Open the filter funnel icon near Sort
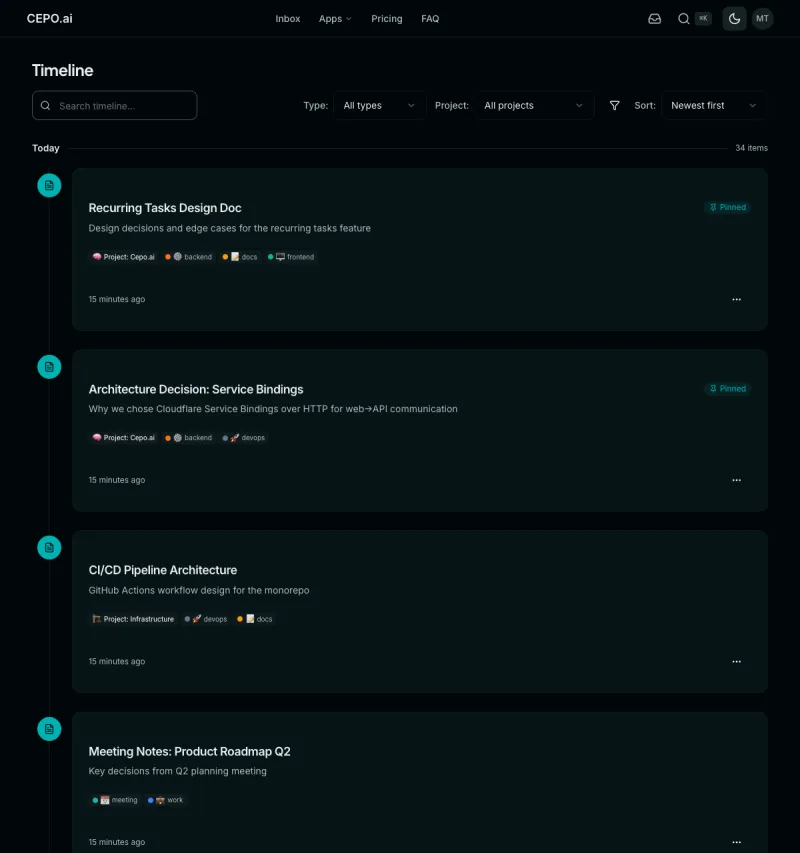This screenshot has height=853, width=800. pos(614,105)
